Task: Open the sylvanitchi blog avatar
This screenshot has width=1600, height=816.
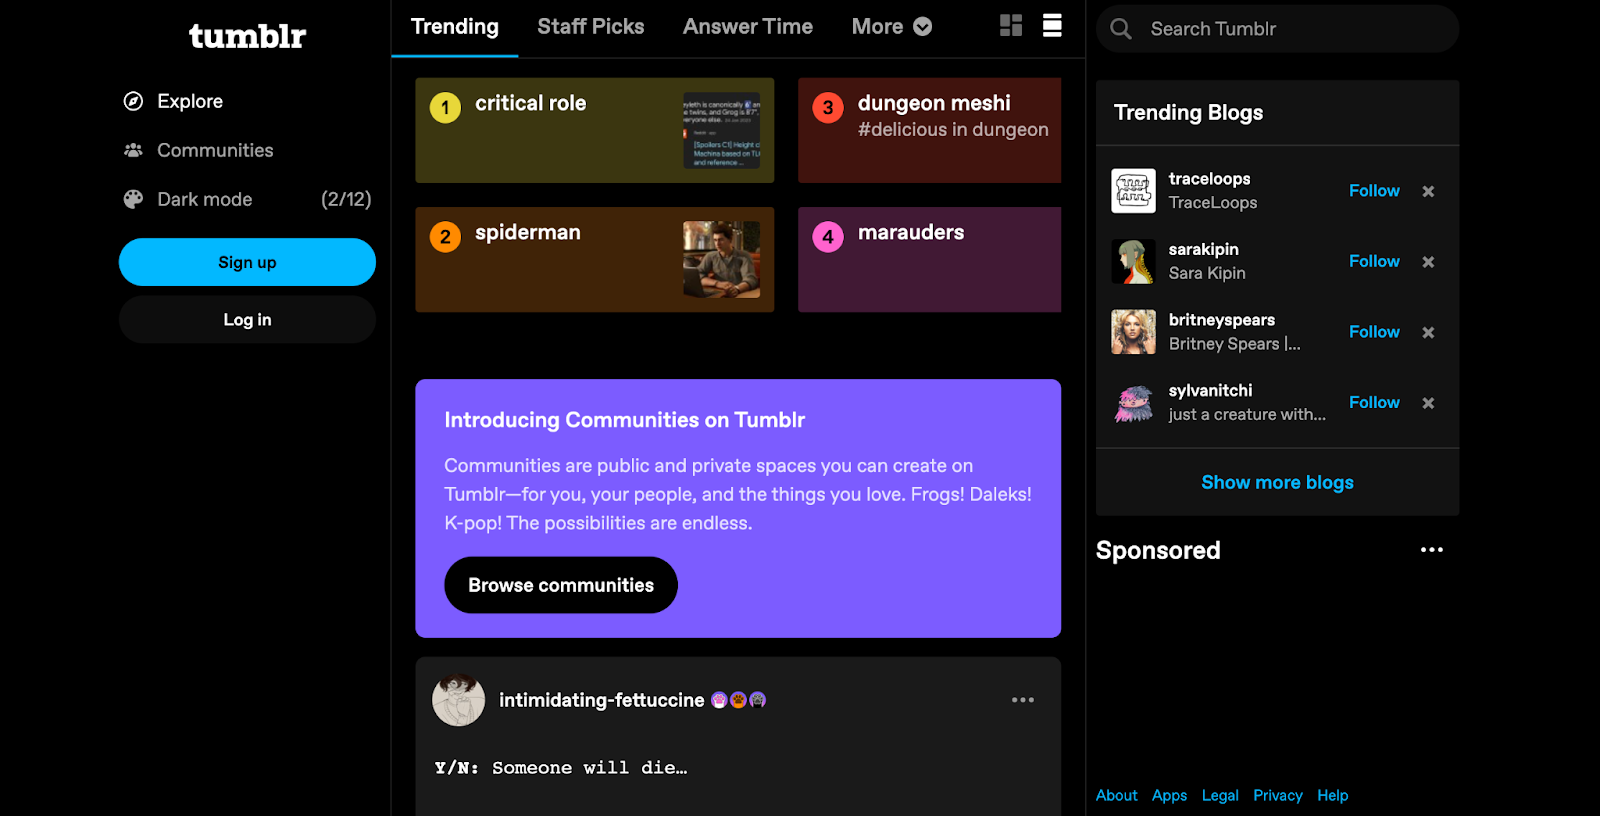Action: tap(1133, 403)
